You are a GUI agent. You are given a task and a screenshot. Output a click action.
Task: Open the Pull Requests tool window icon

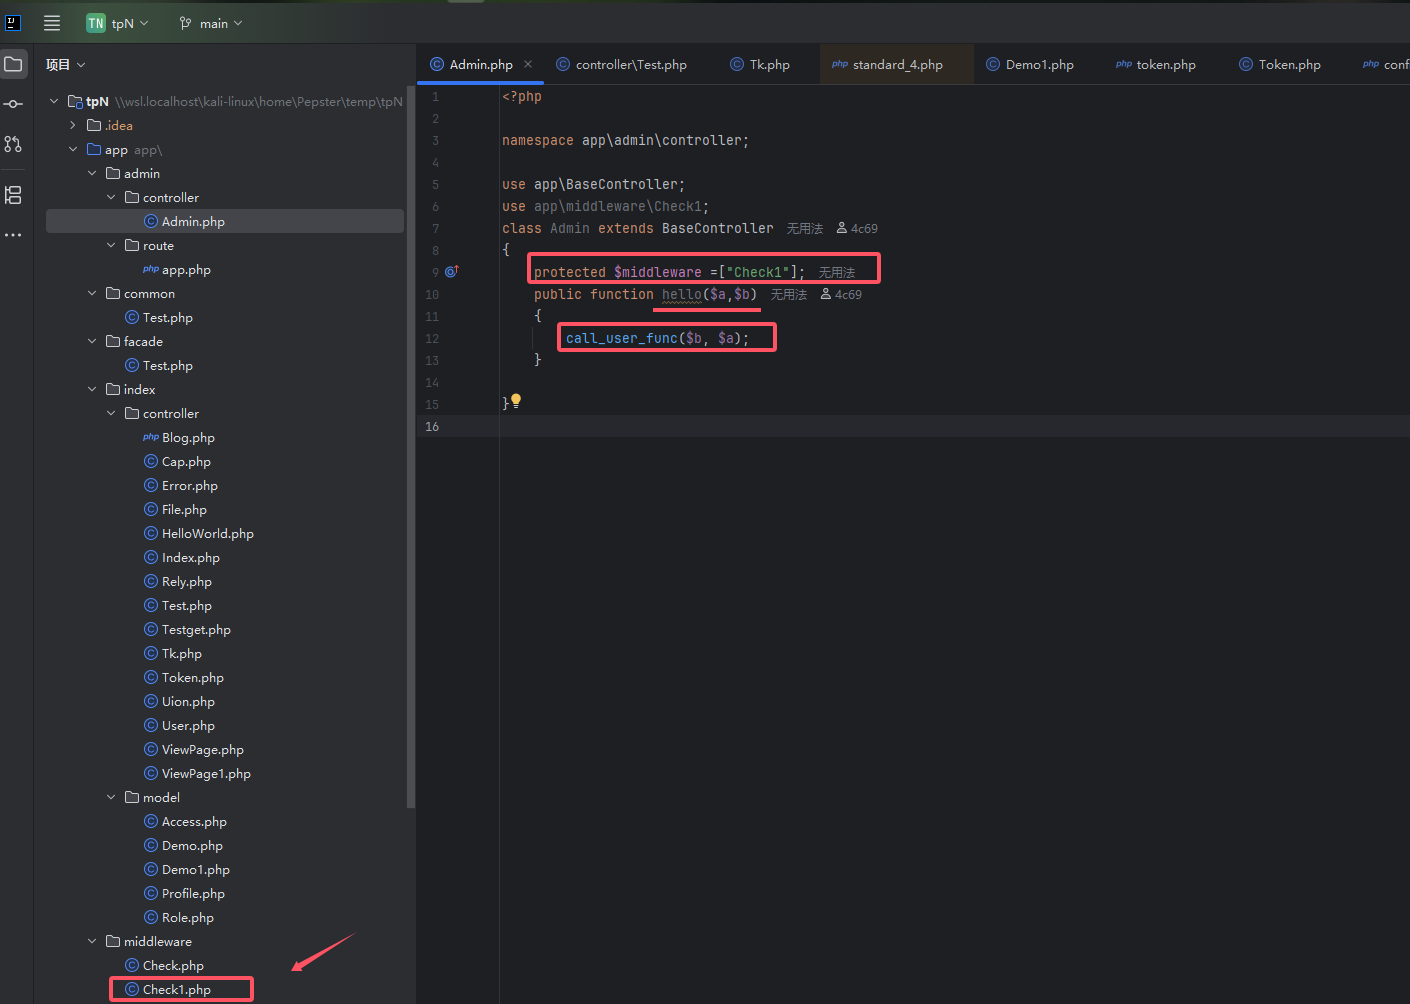(14, 144)
